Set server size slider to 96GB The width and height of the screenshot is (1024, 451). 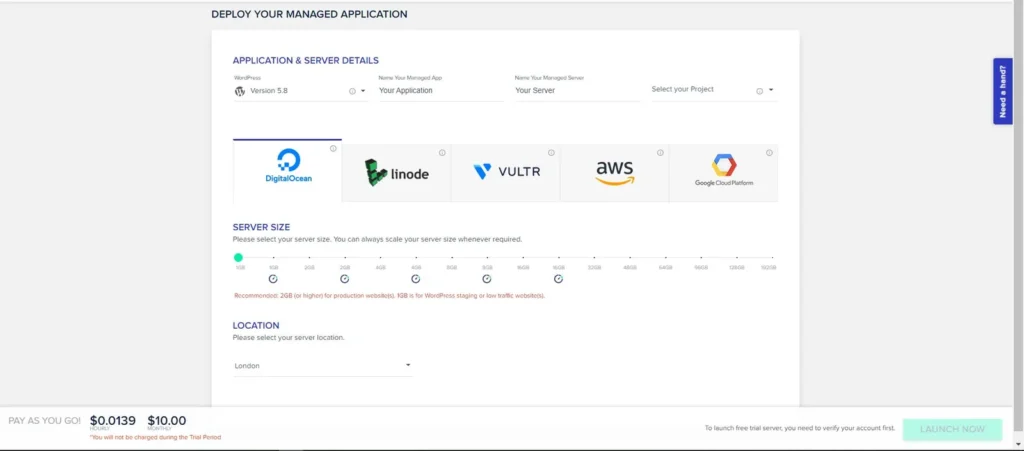(701, 258)
